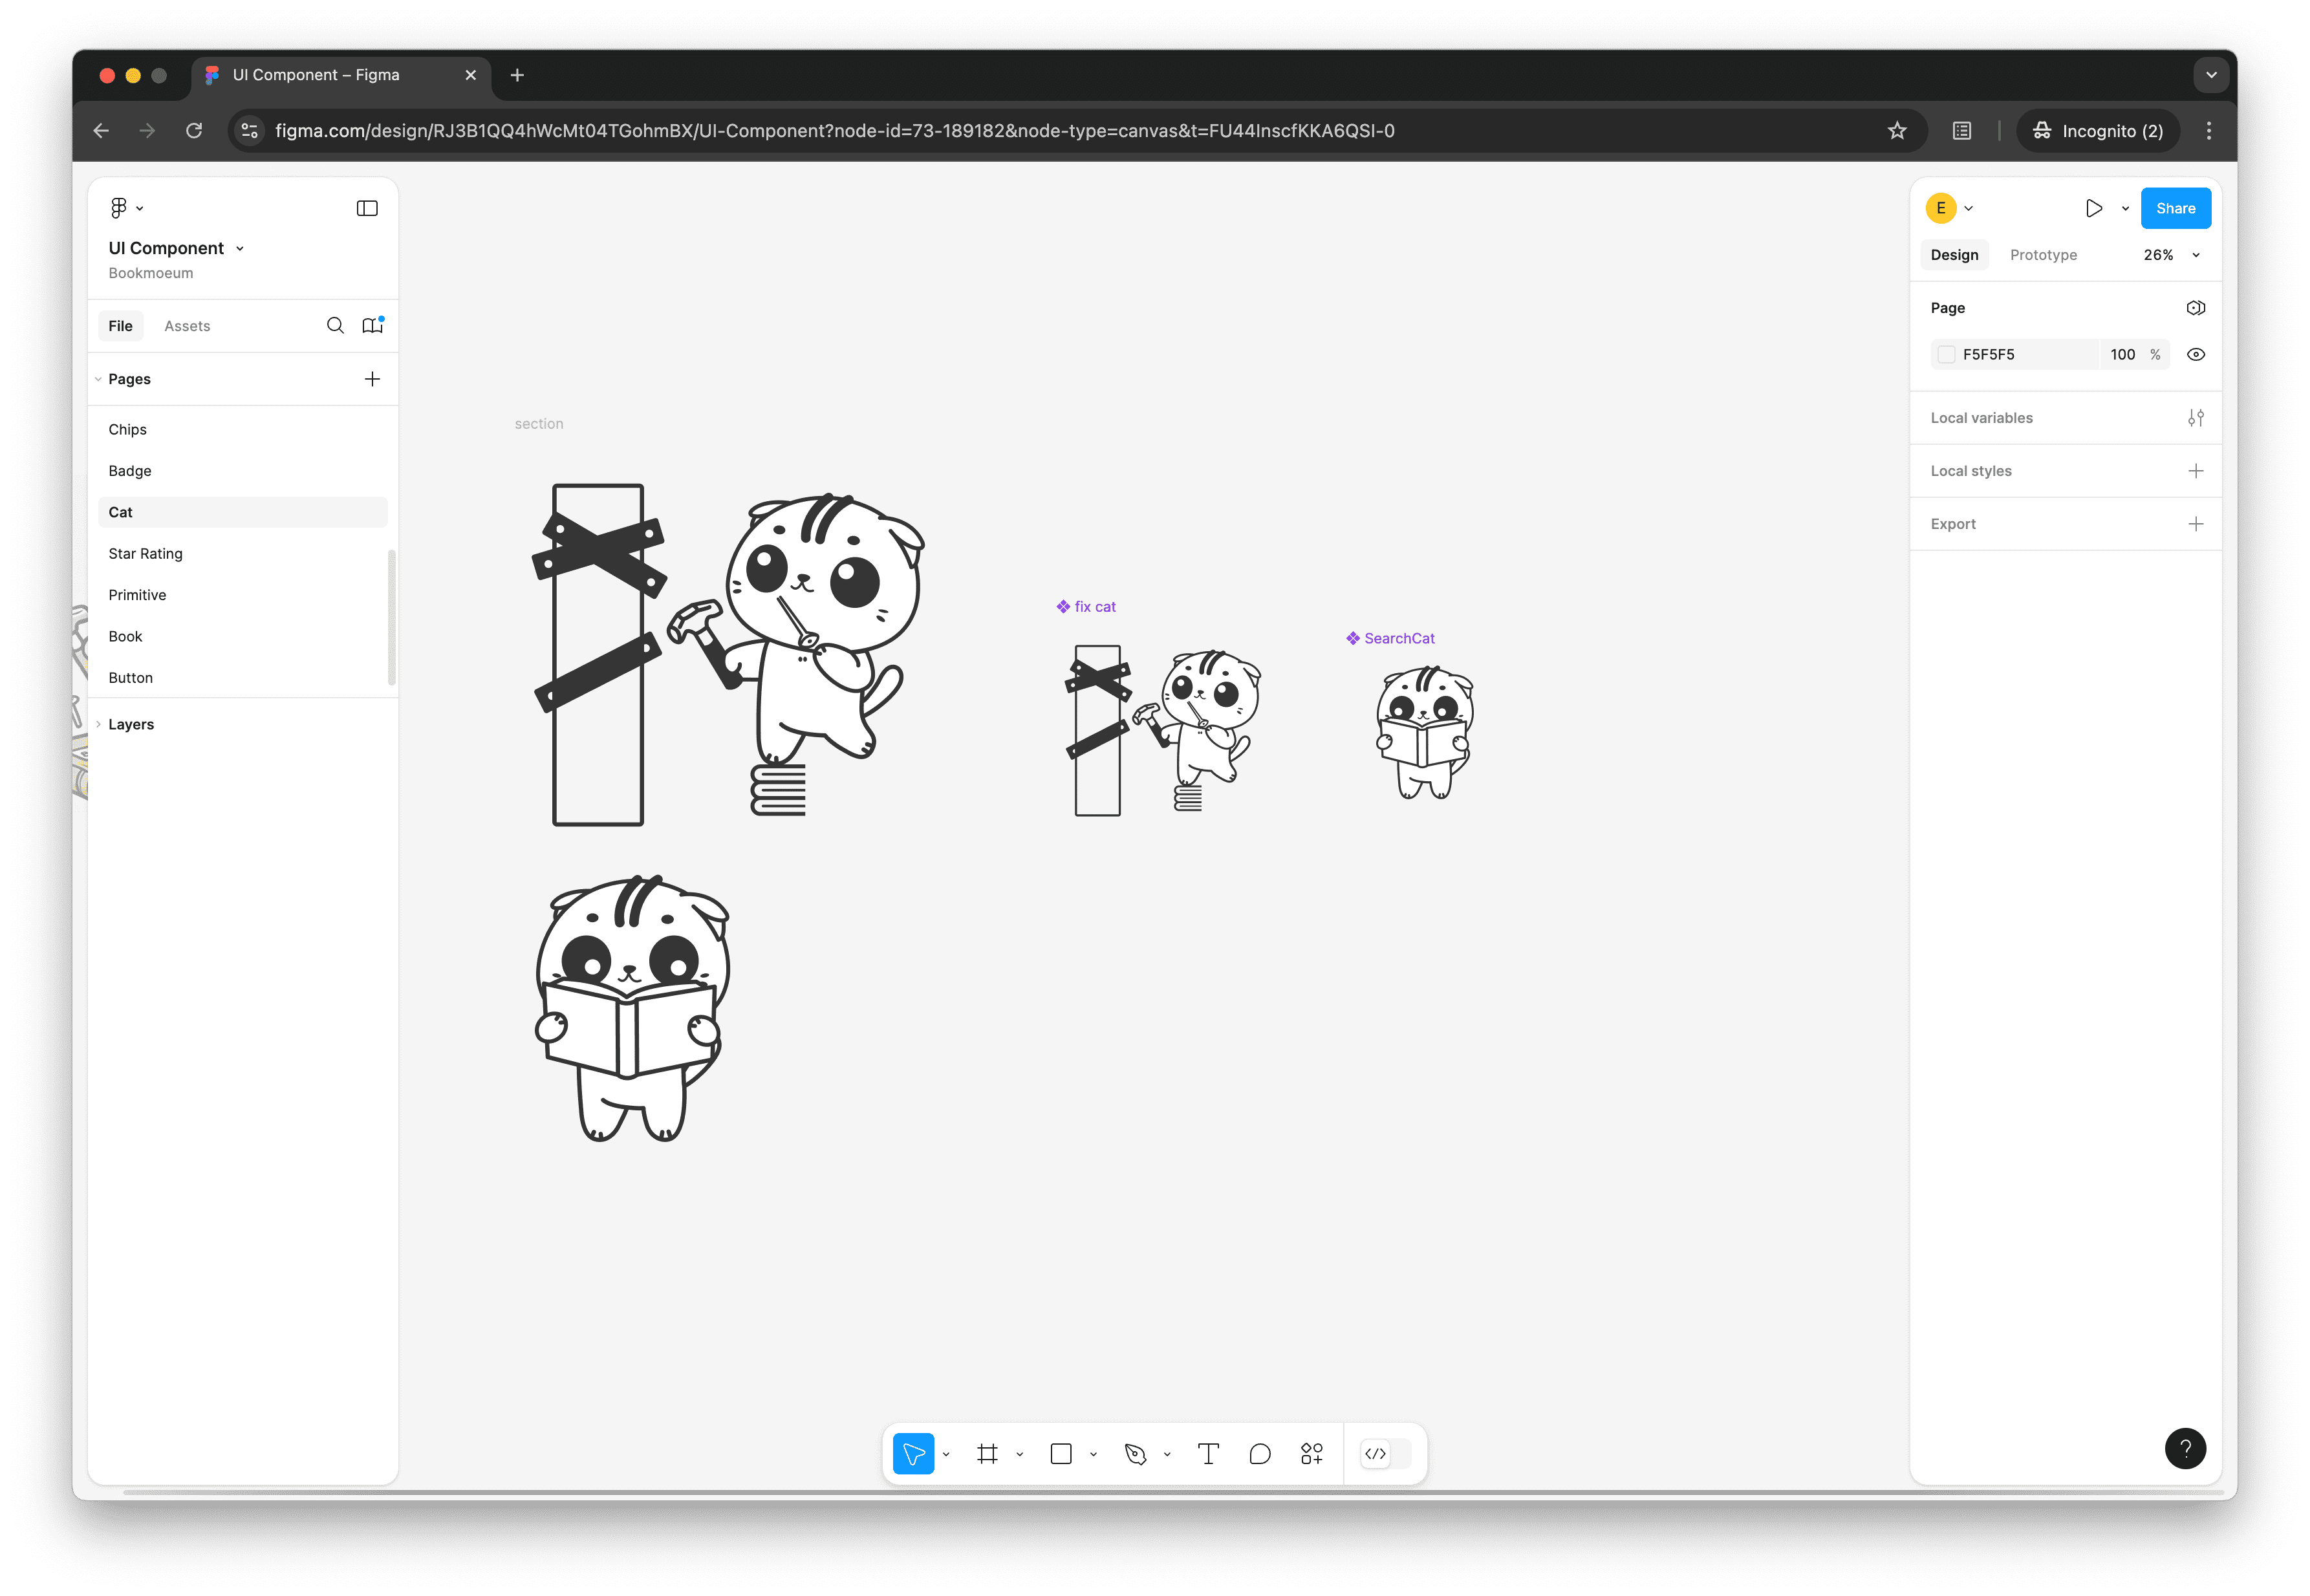Open the Primitive page
2310x1596 pixels.
[242, 595]
